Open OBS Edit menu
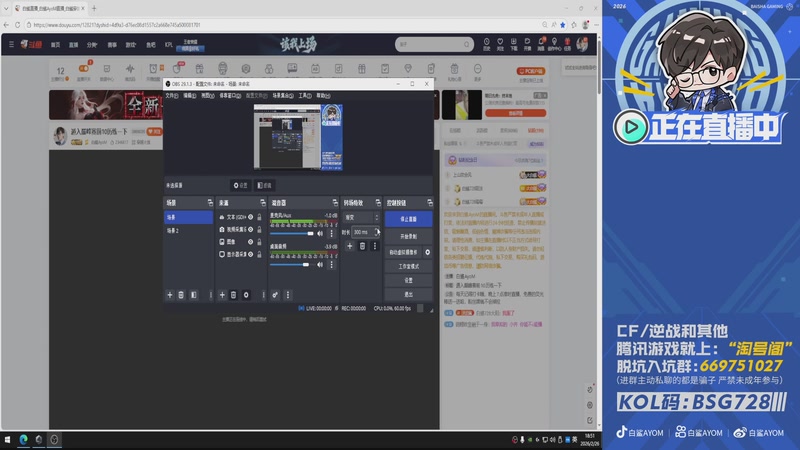Viewport: 800px width, 450px height. [x=190, y=95]
